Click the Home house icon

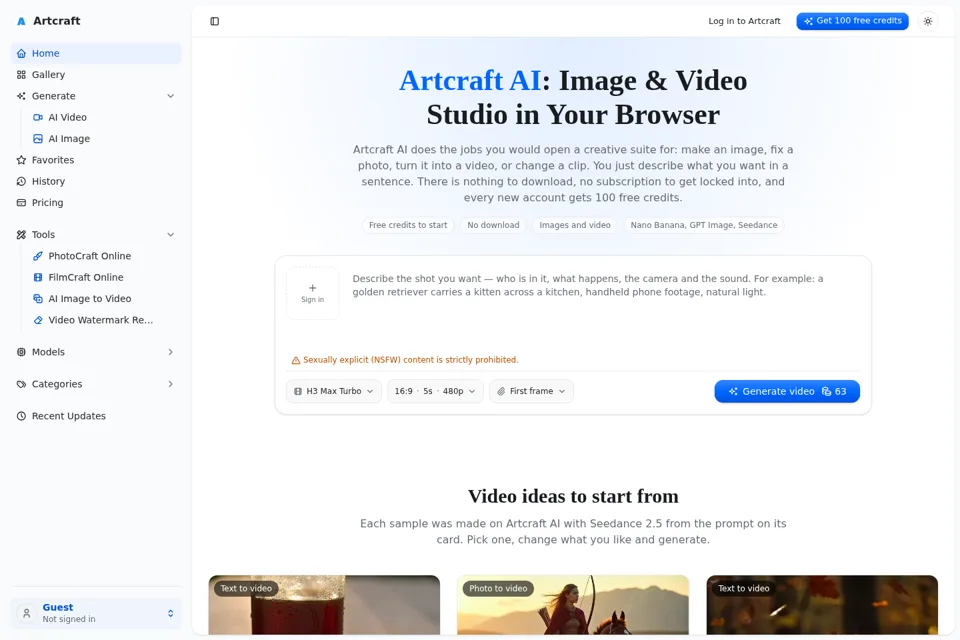21,53
